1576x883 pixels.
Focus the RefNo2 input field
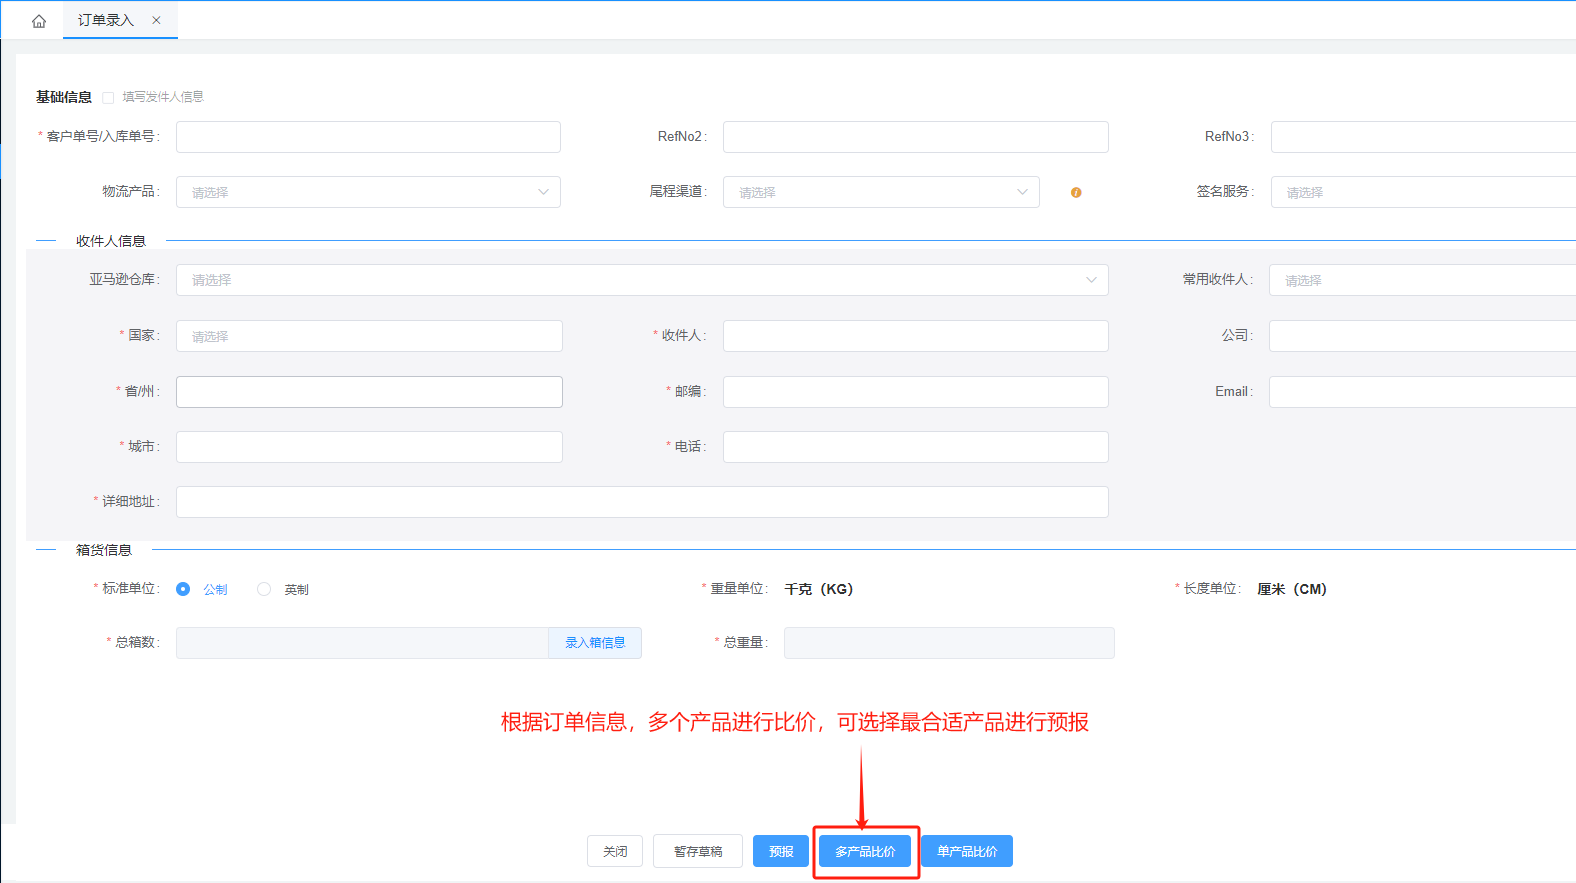pos(915,137)
